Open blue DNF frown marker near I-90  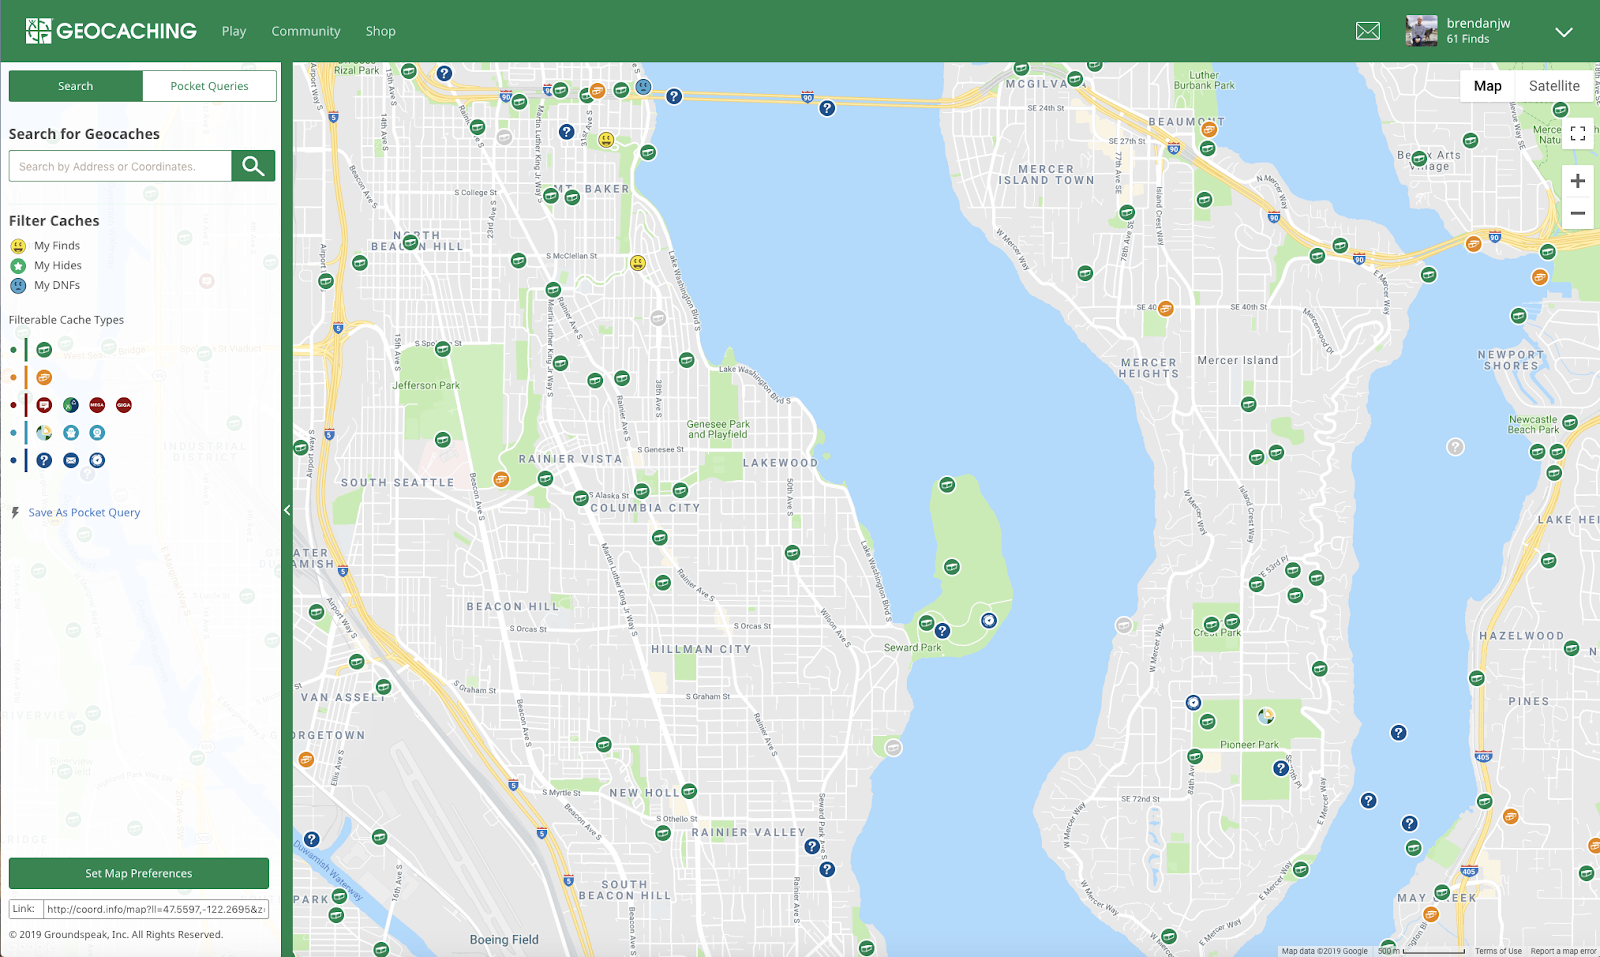pyautogui.click(x=644, y=87)
